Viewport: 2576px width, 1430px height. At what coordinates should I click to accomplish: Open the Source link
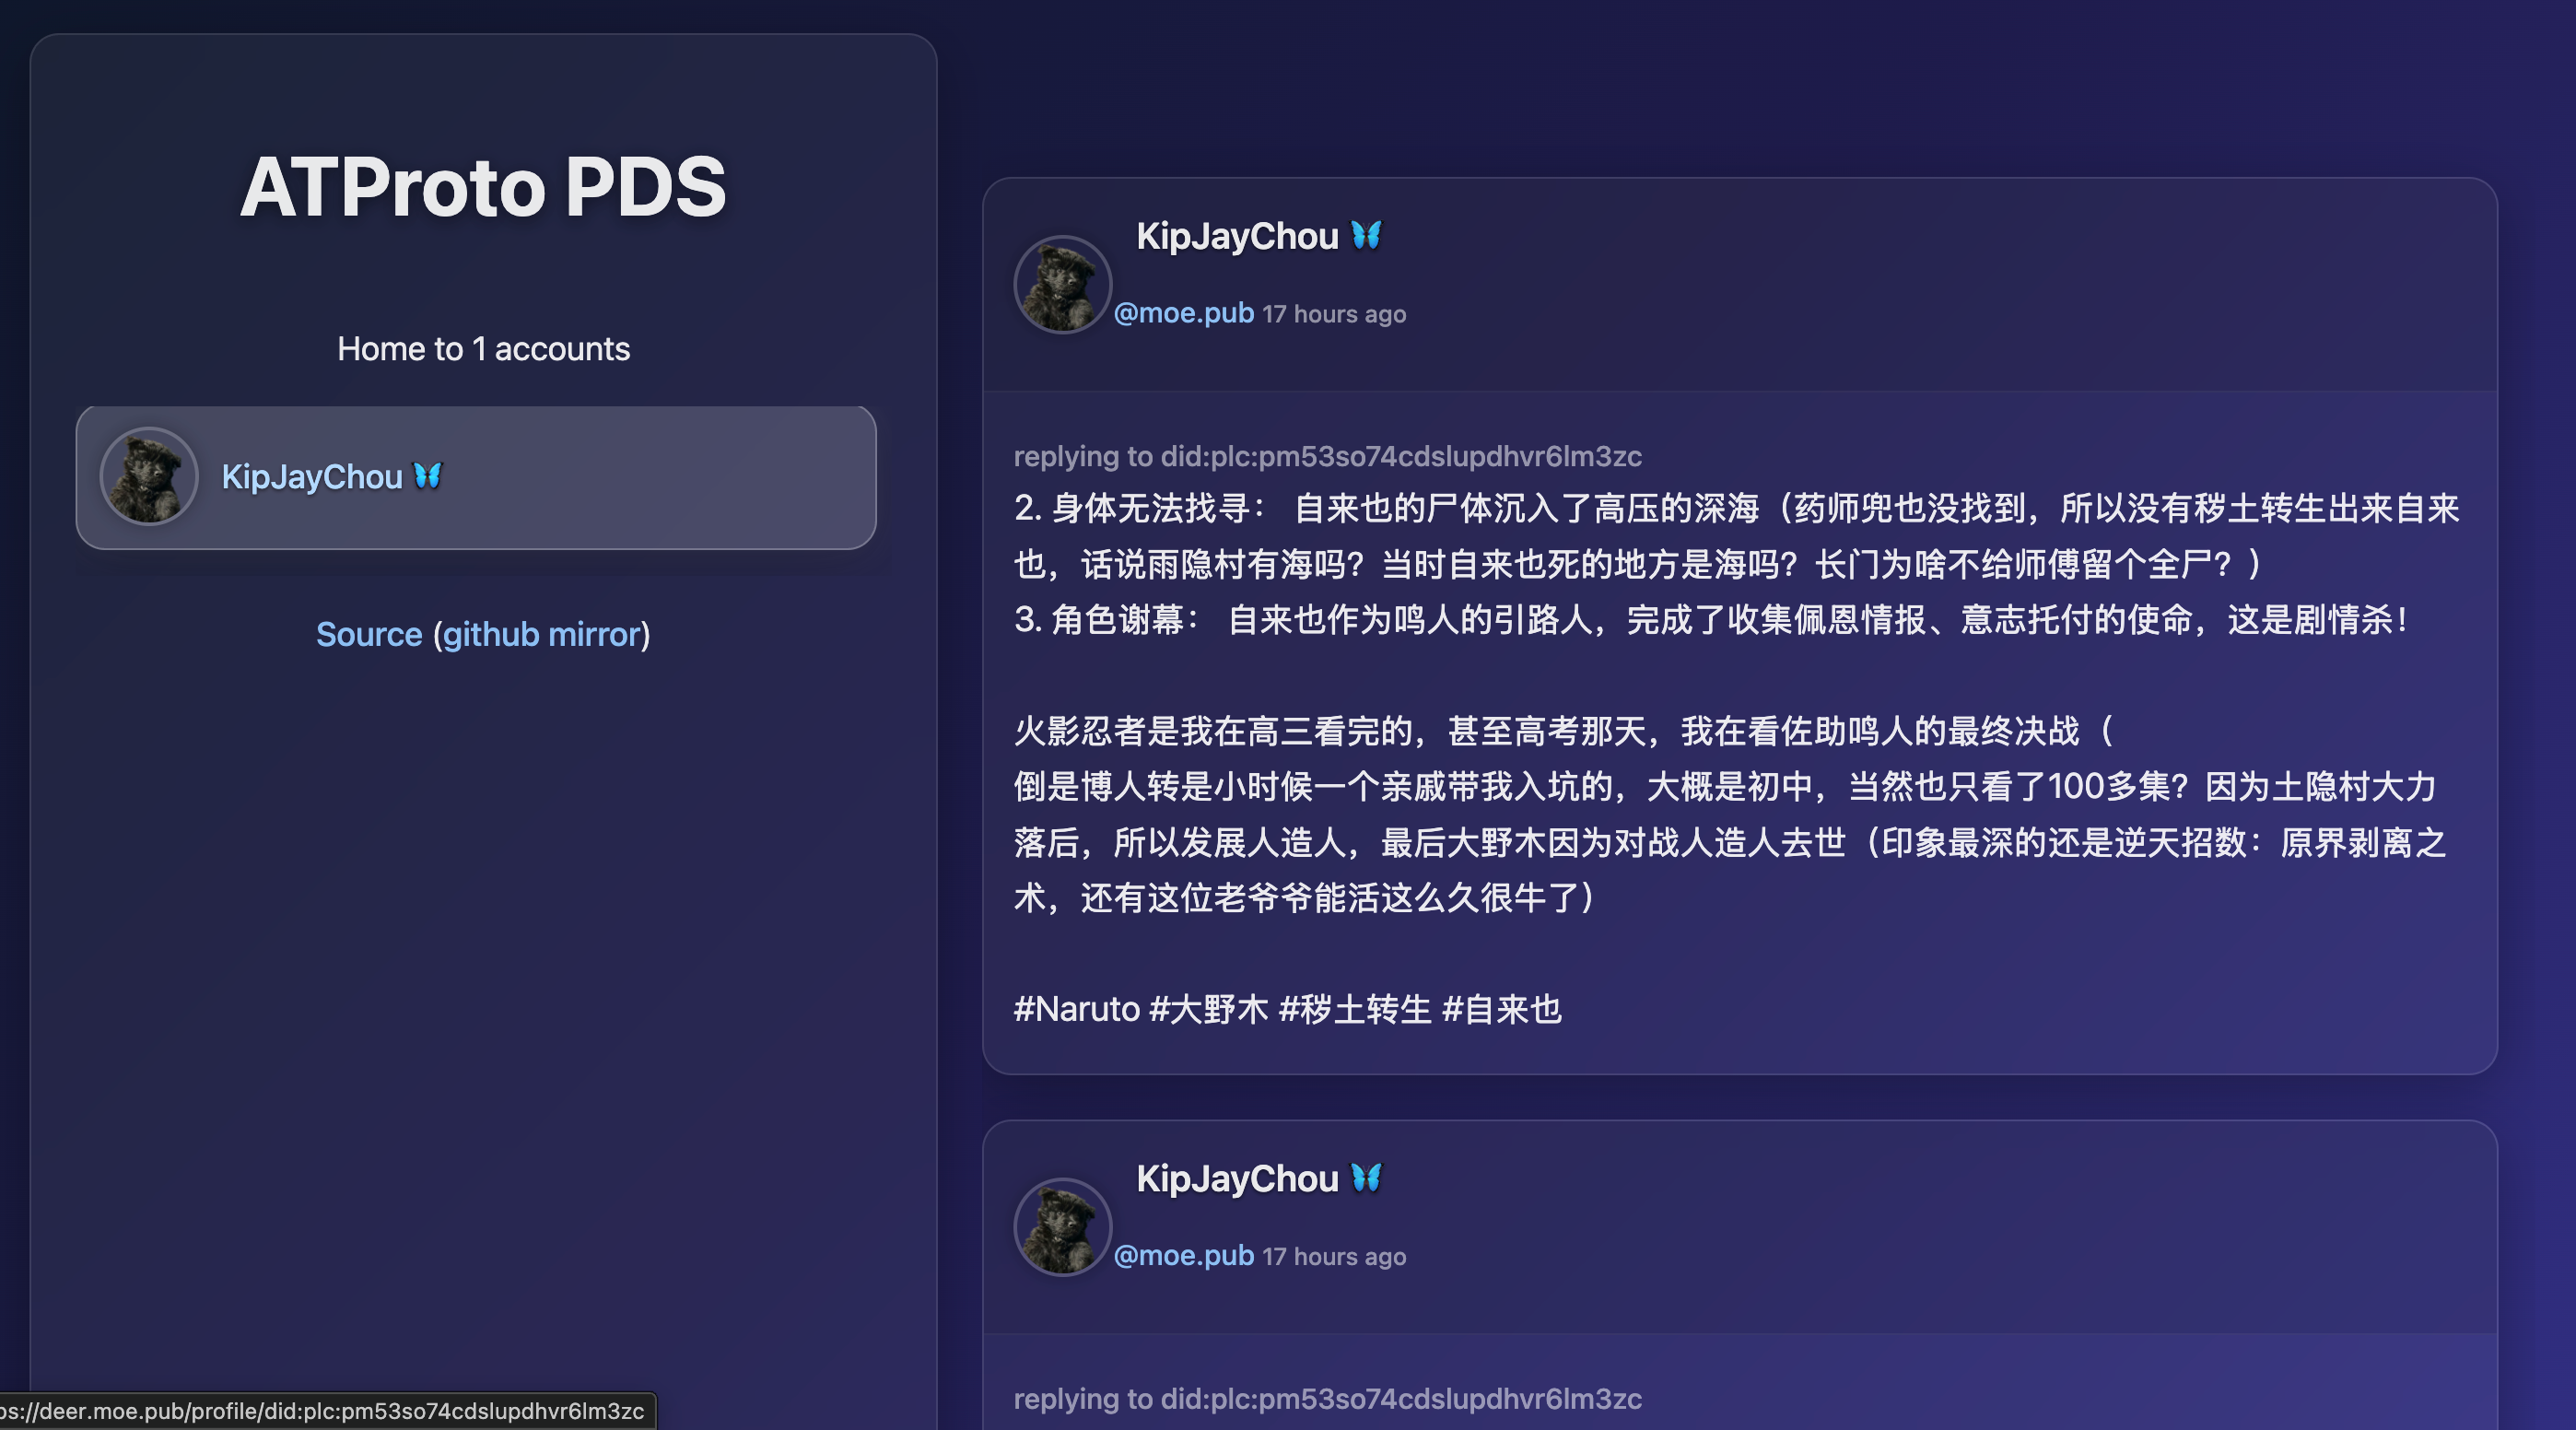pyautogui.click(x=369, y=634)
